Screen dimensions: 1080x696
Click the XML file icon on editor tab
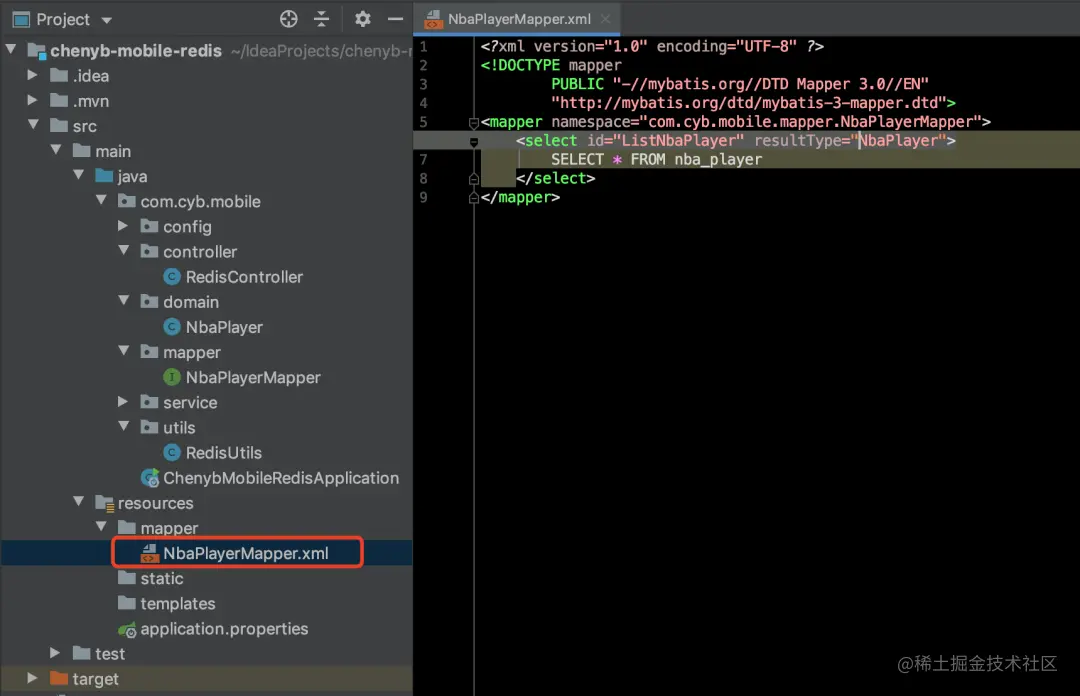click(x=433, y=19)
